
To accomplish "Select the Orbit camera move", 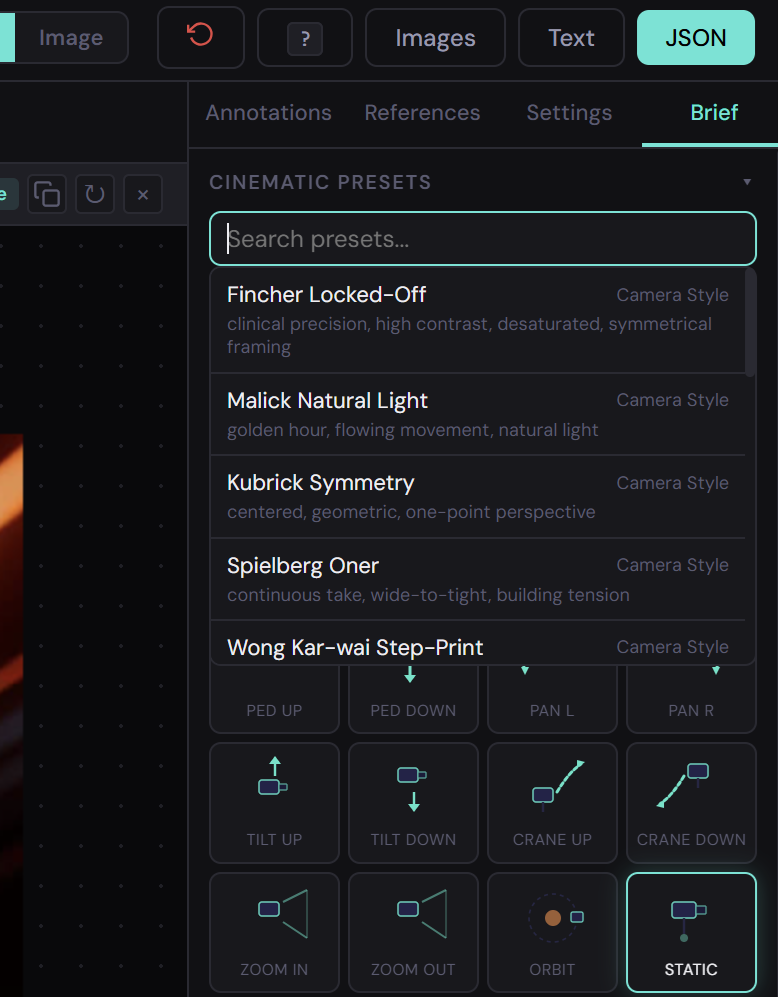I will [x=552, y=932].
